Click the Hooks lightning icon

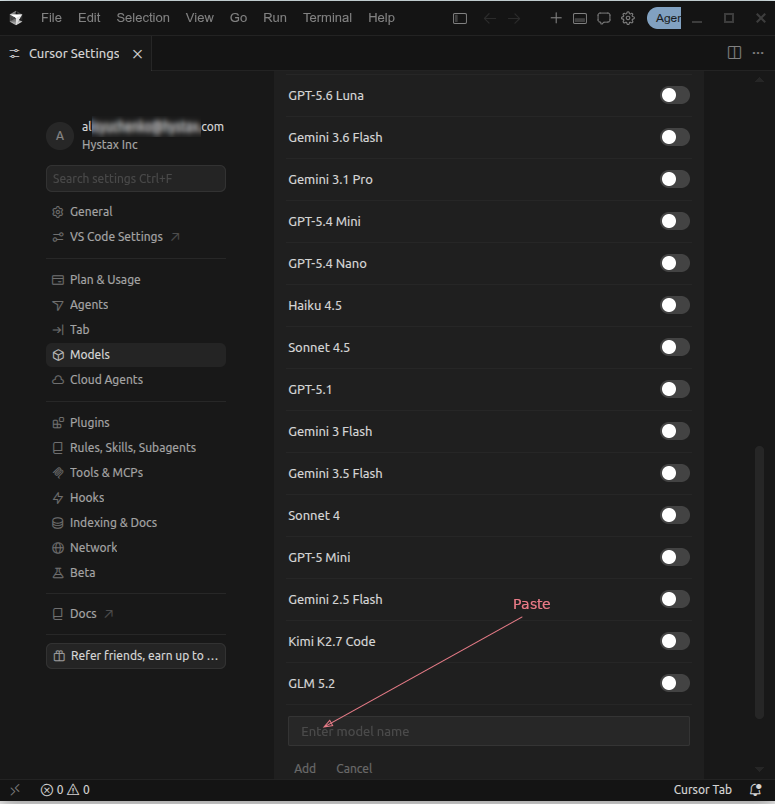pos(58,498)
